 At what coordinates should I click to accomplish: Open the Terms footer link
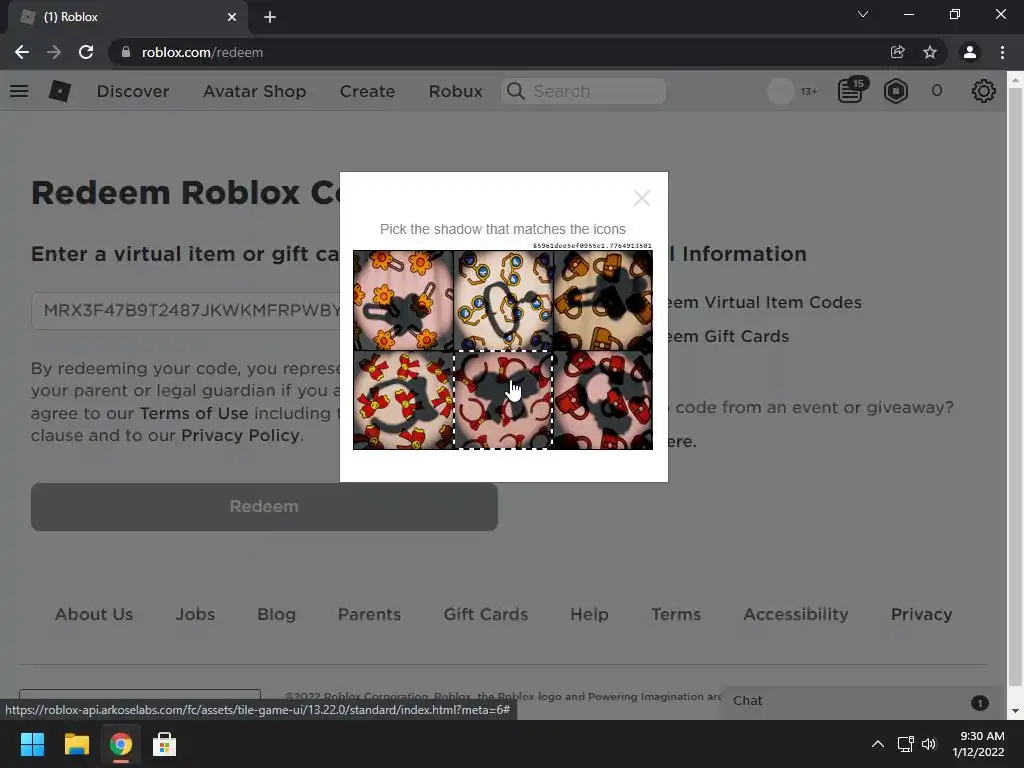coord(676,615)
